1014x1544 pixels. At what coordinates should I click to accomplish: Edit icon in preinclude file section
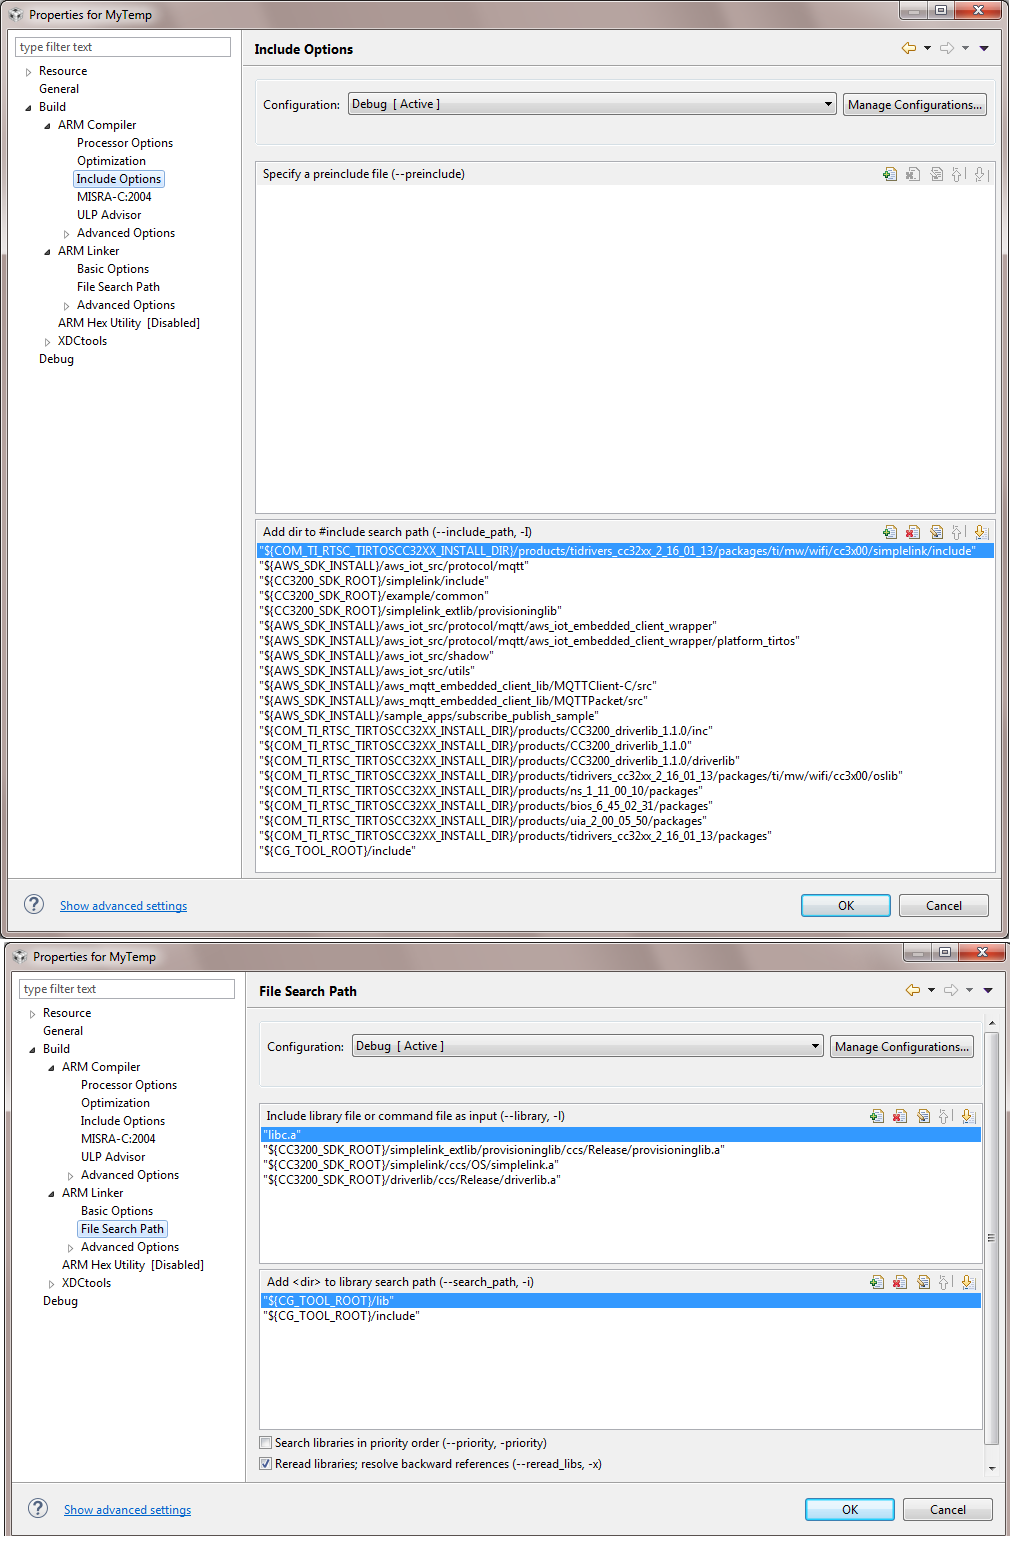936,174
